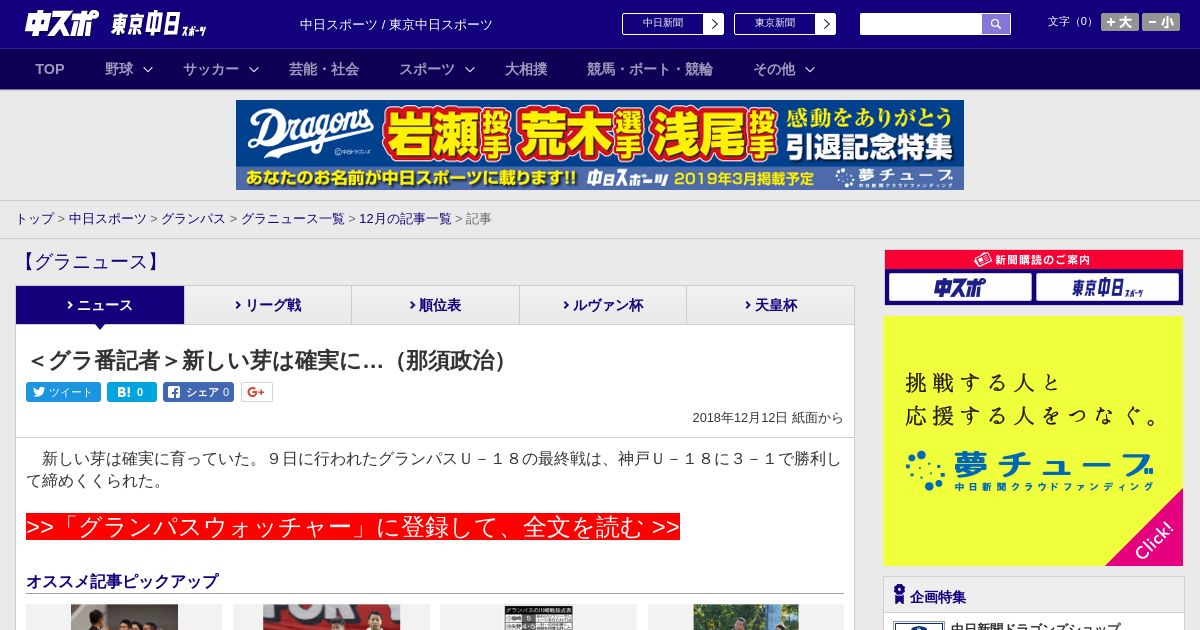The width and height of the screenshot is (1200, 630).
Task: Click the 【グラニュース】 section heading
Action: click(x=90, y=262)
